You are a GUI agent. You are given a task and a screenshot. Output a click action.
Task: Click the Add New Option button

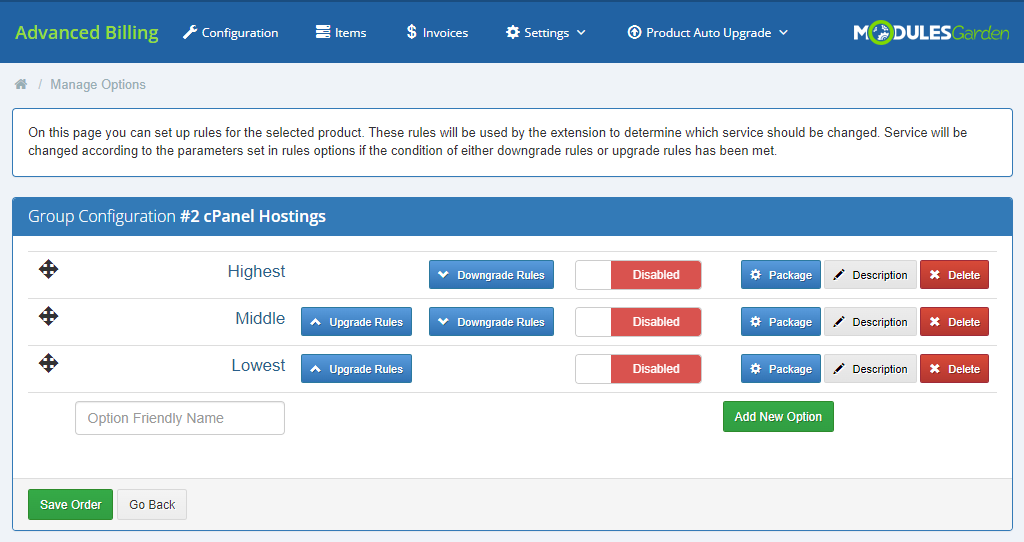778,417
